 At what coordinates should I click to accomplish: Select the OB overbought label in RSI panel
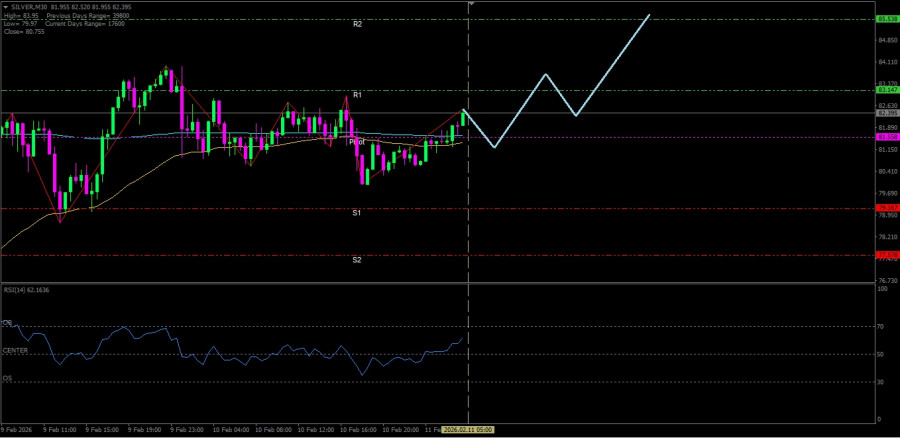[7, 323]
